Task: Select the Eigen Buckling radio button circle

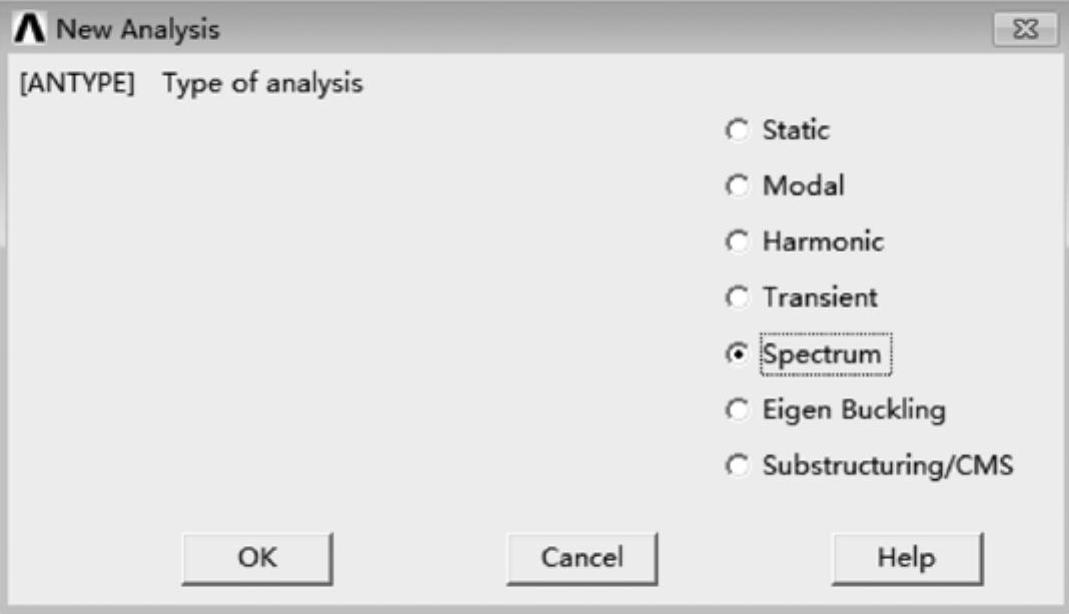Action: pyautogui.click(x=738, y=410)
